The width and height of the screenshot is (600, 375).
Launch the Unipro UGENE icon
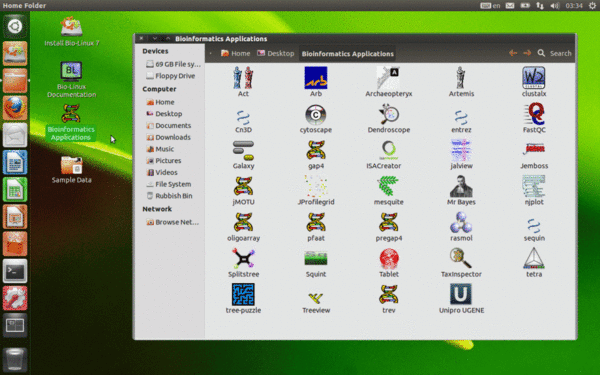coord(461,294)
